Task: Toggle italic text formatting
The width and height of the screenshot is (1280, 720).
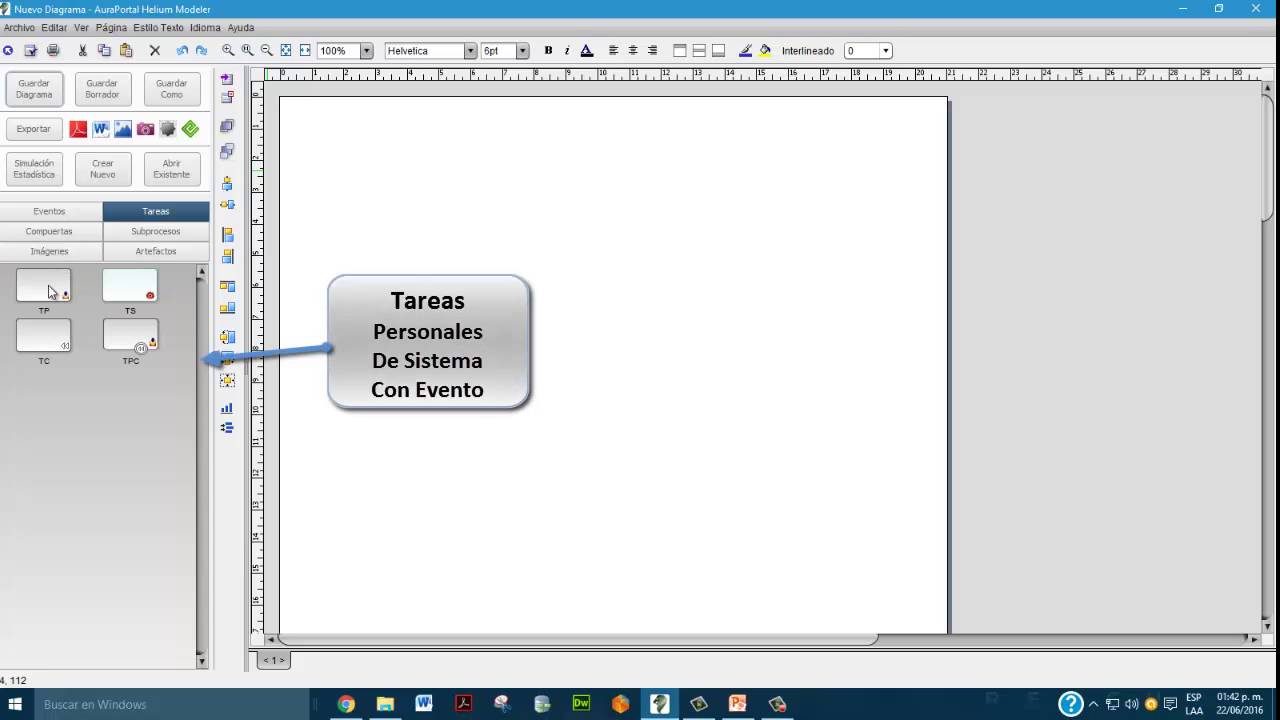Action: (x=567, y=50)
